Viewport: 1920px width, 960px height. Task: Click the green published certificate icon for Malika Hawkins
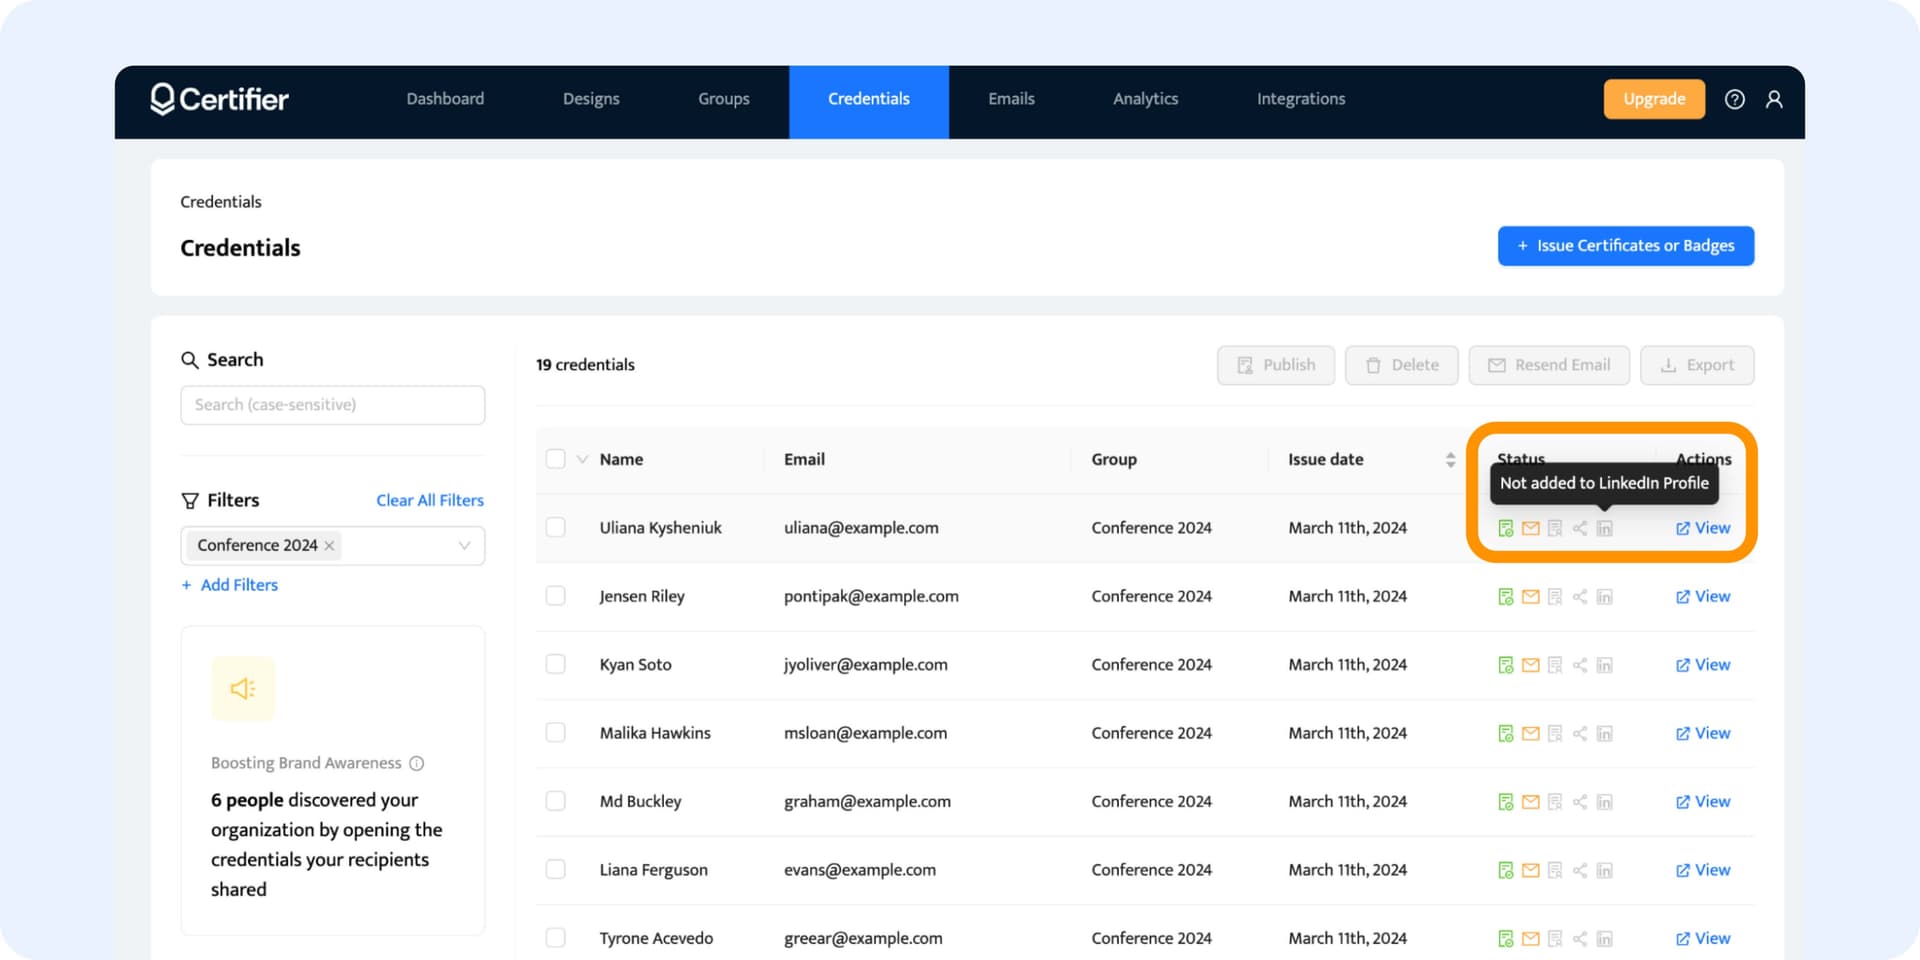pos(1505,732)
